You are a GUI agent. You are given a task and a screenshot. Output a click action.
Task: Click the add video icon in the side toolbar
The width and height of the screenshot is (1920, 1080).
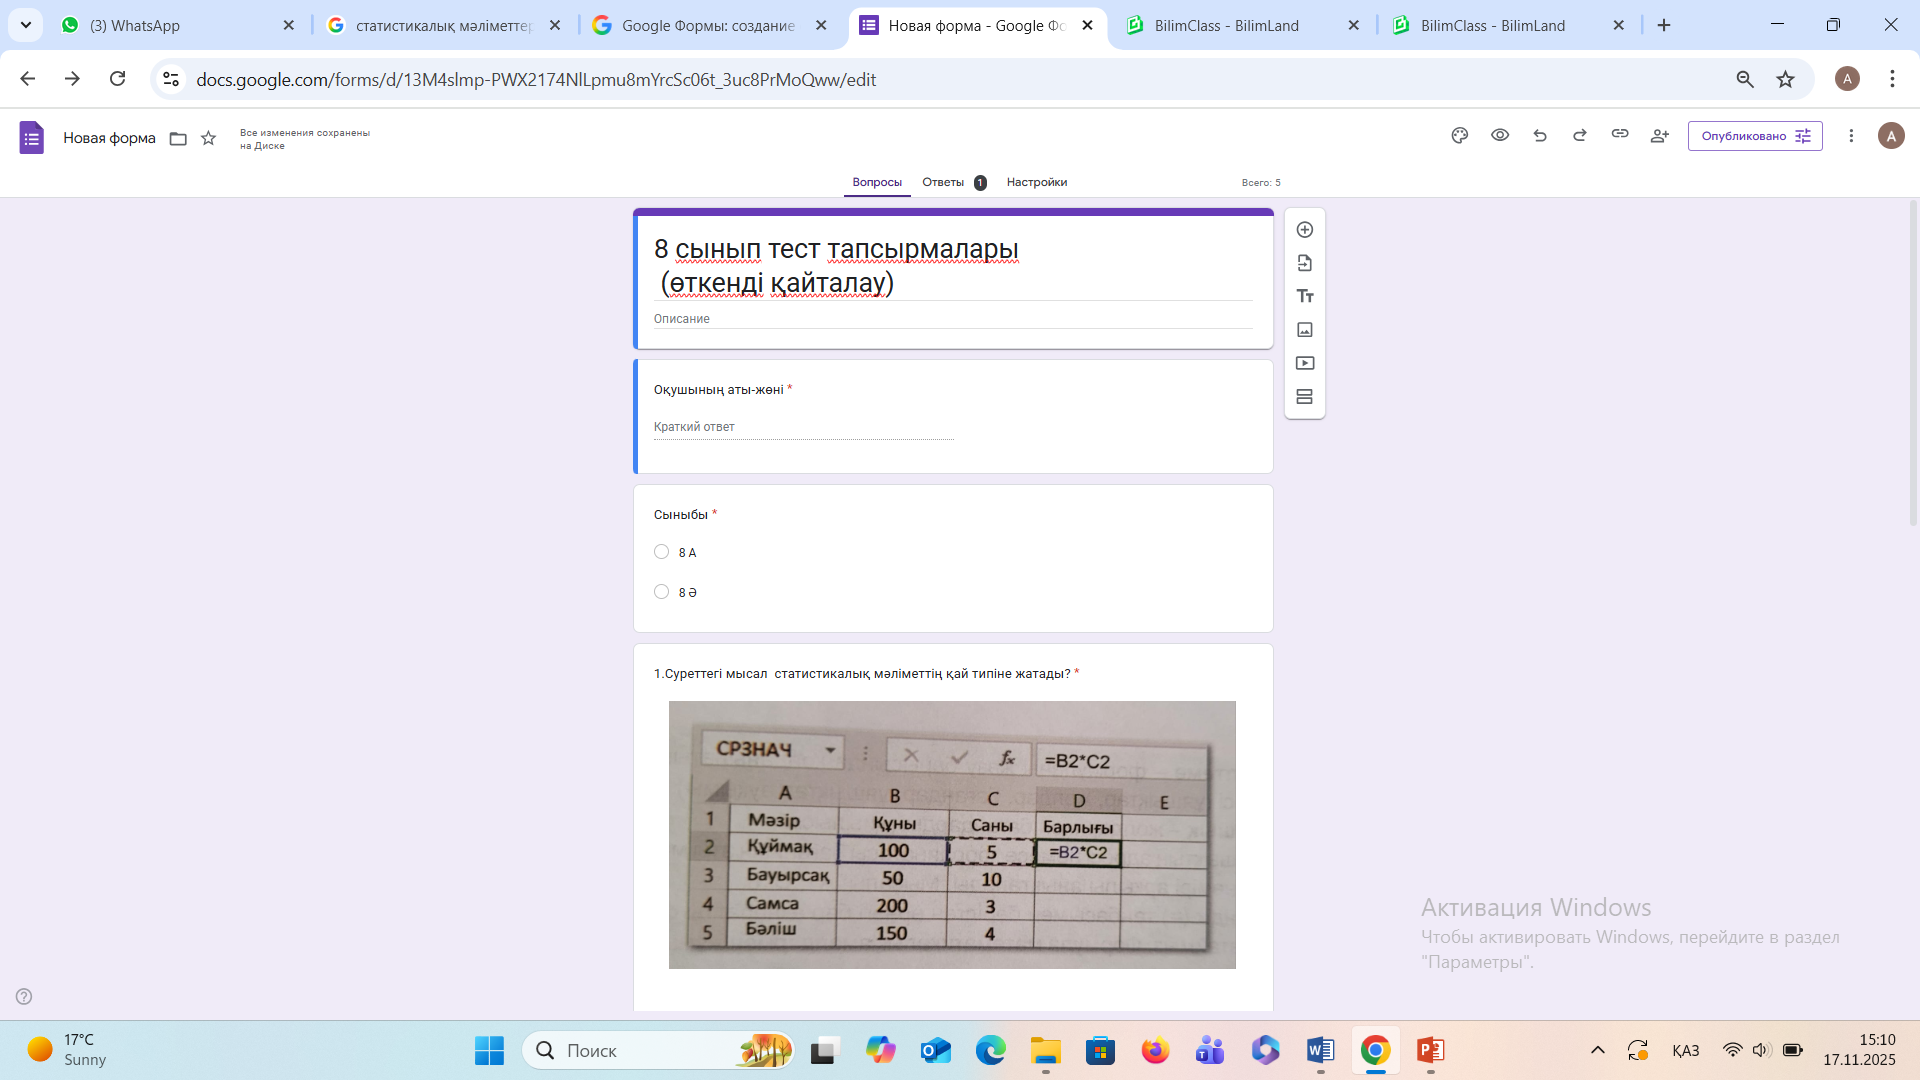tap(1305, 363)
